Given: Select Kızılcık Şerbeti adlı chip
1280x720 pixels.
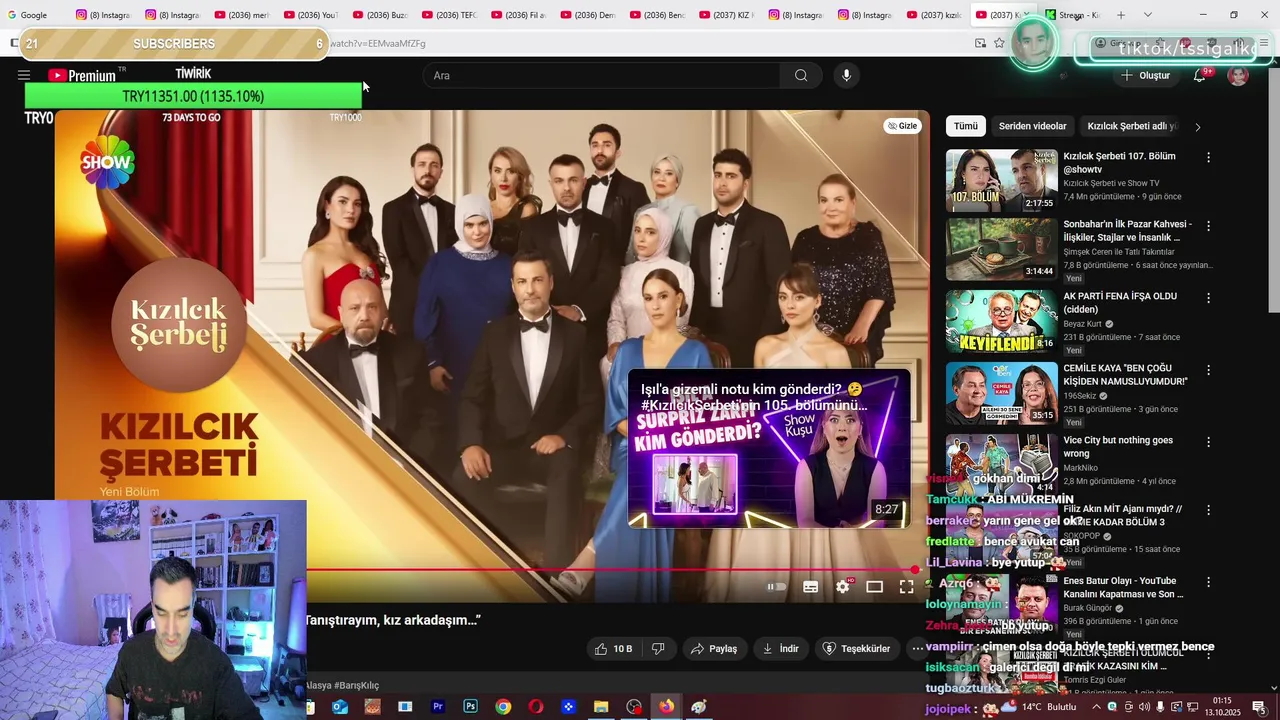Looking at the screenshot, I should [x=1132, y=126].
